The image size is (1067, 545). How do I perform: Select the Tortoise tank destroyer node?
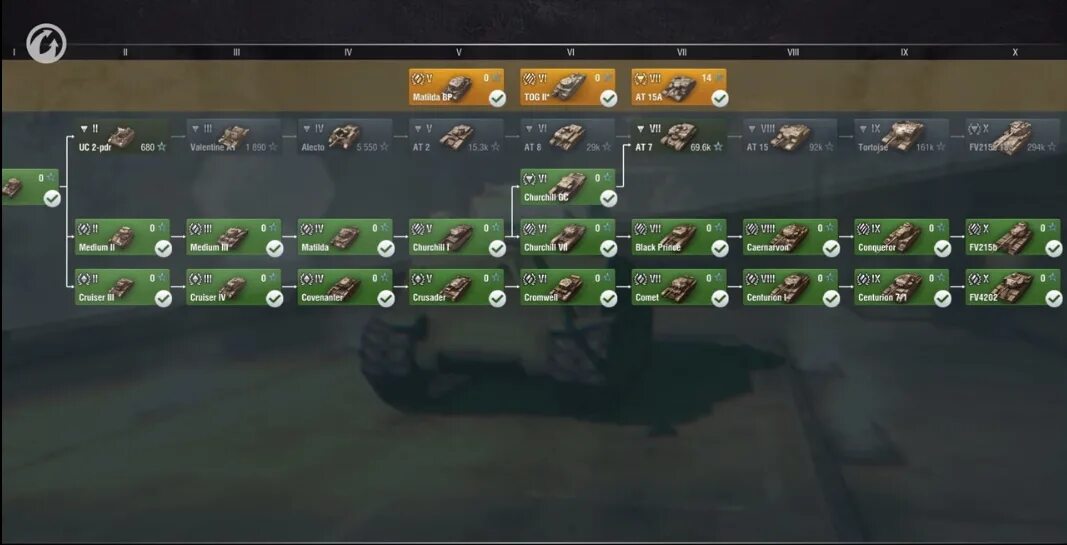point(902,137)
